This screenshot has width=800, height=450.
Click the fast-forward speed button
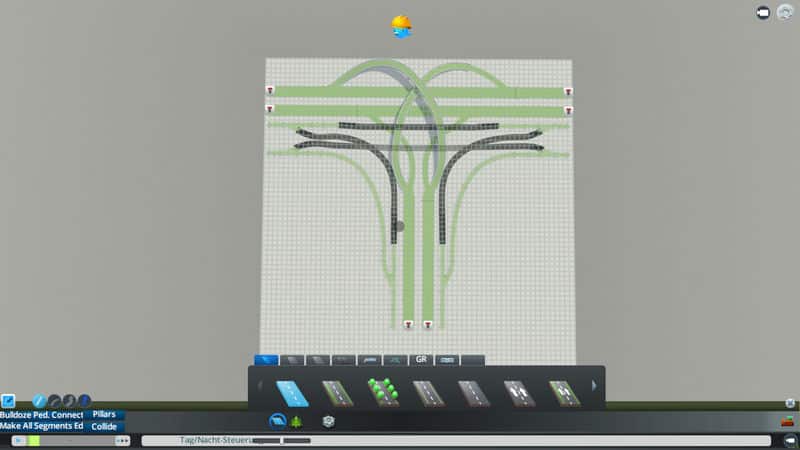click(x=122, y=440)
